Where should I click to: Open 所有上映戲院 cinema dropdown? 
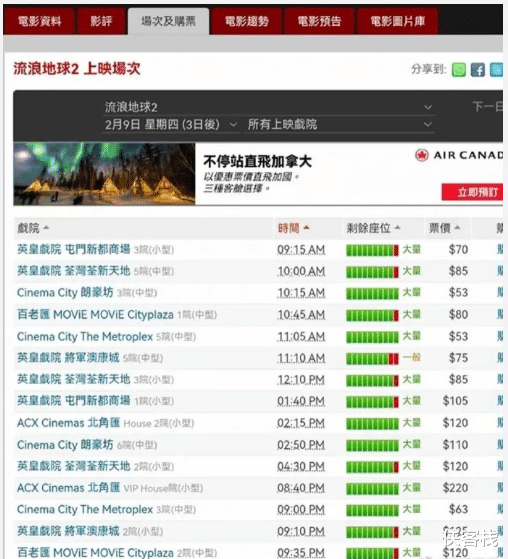(339, 124)
